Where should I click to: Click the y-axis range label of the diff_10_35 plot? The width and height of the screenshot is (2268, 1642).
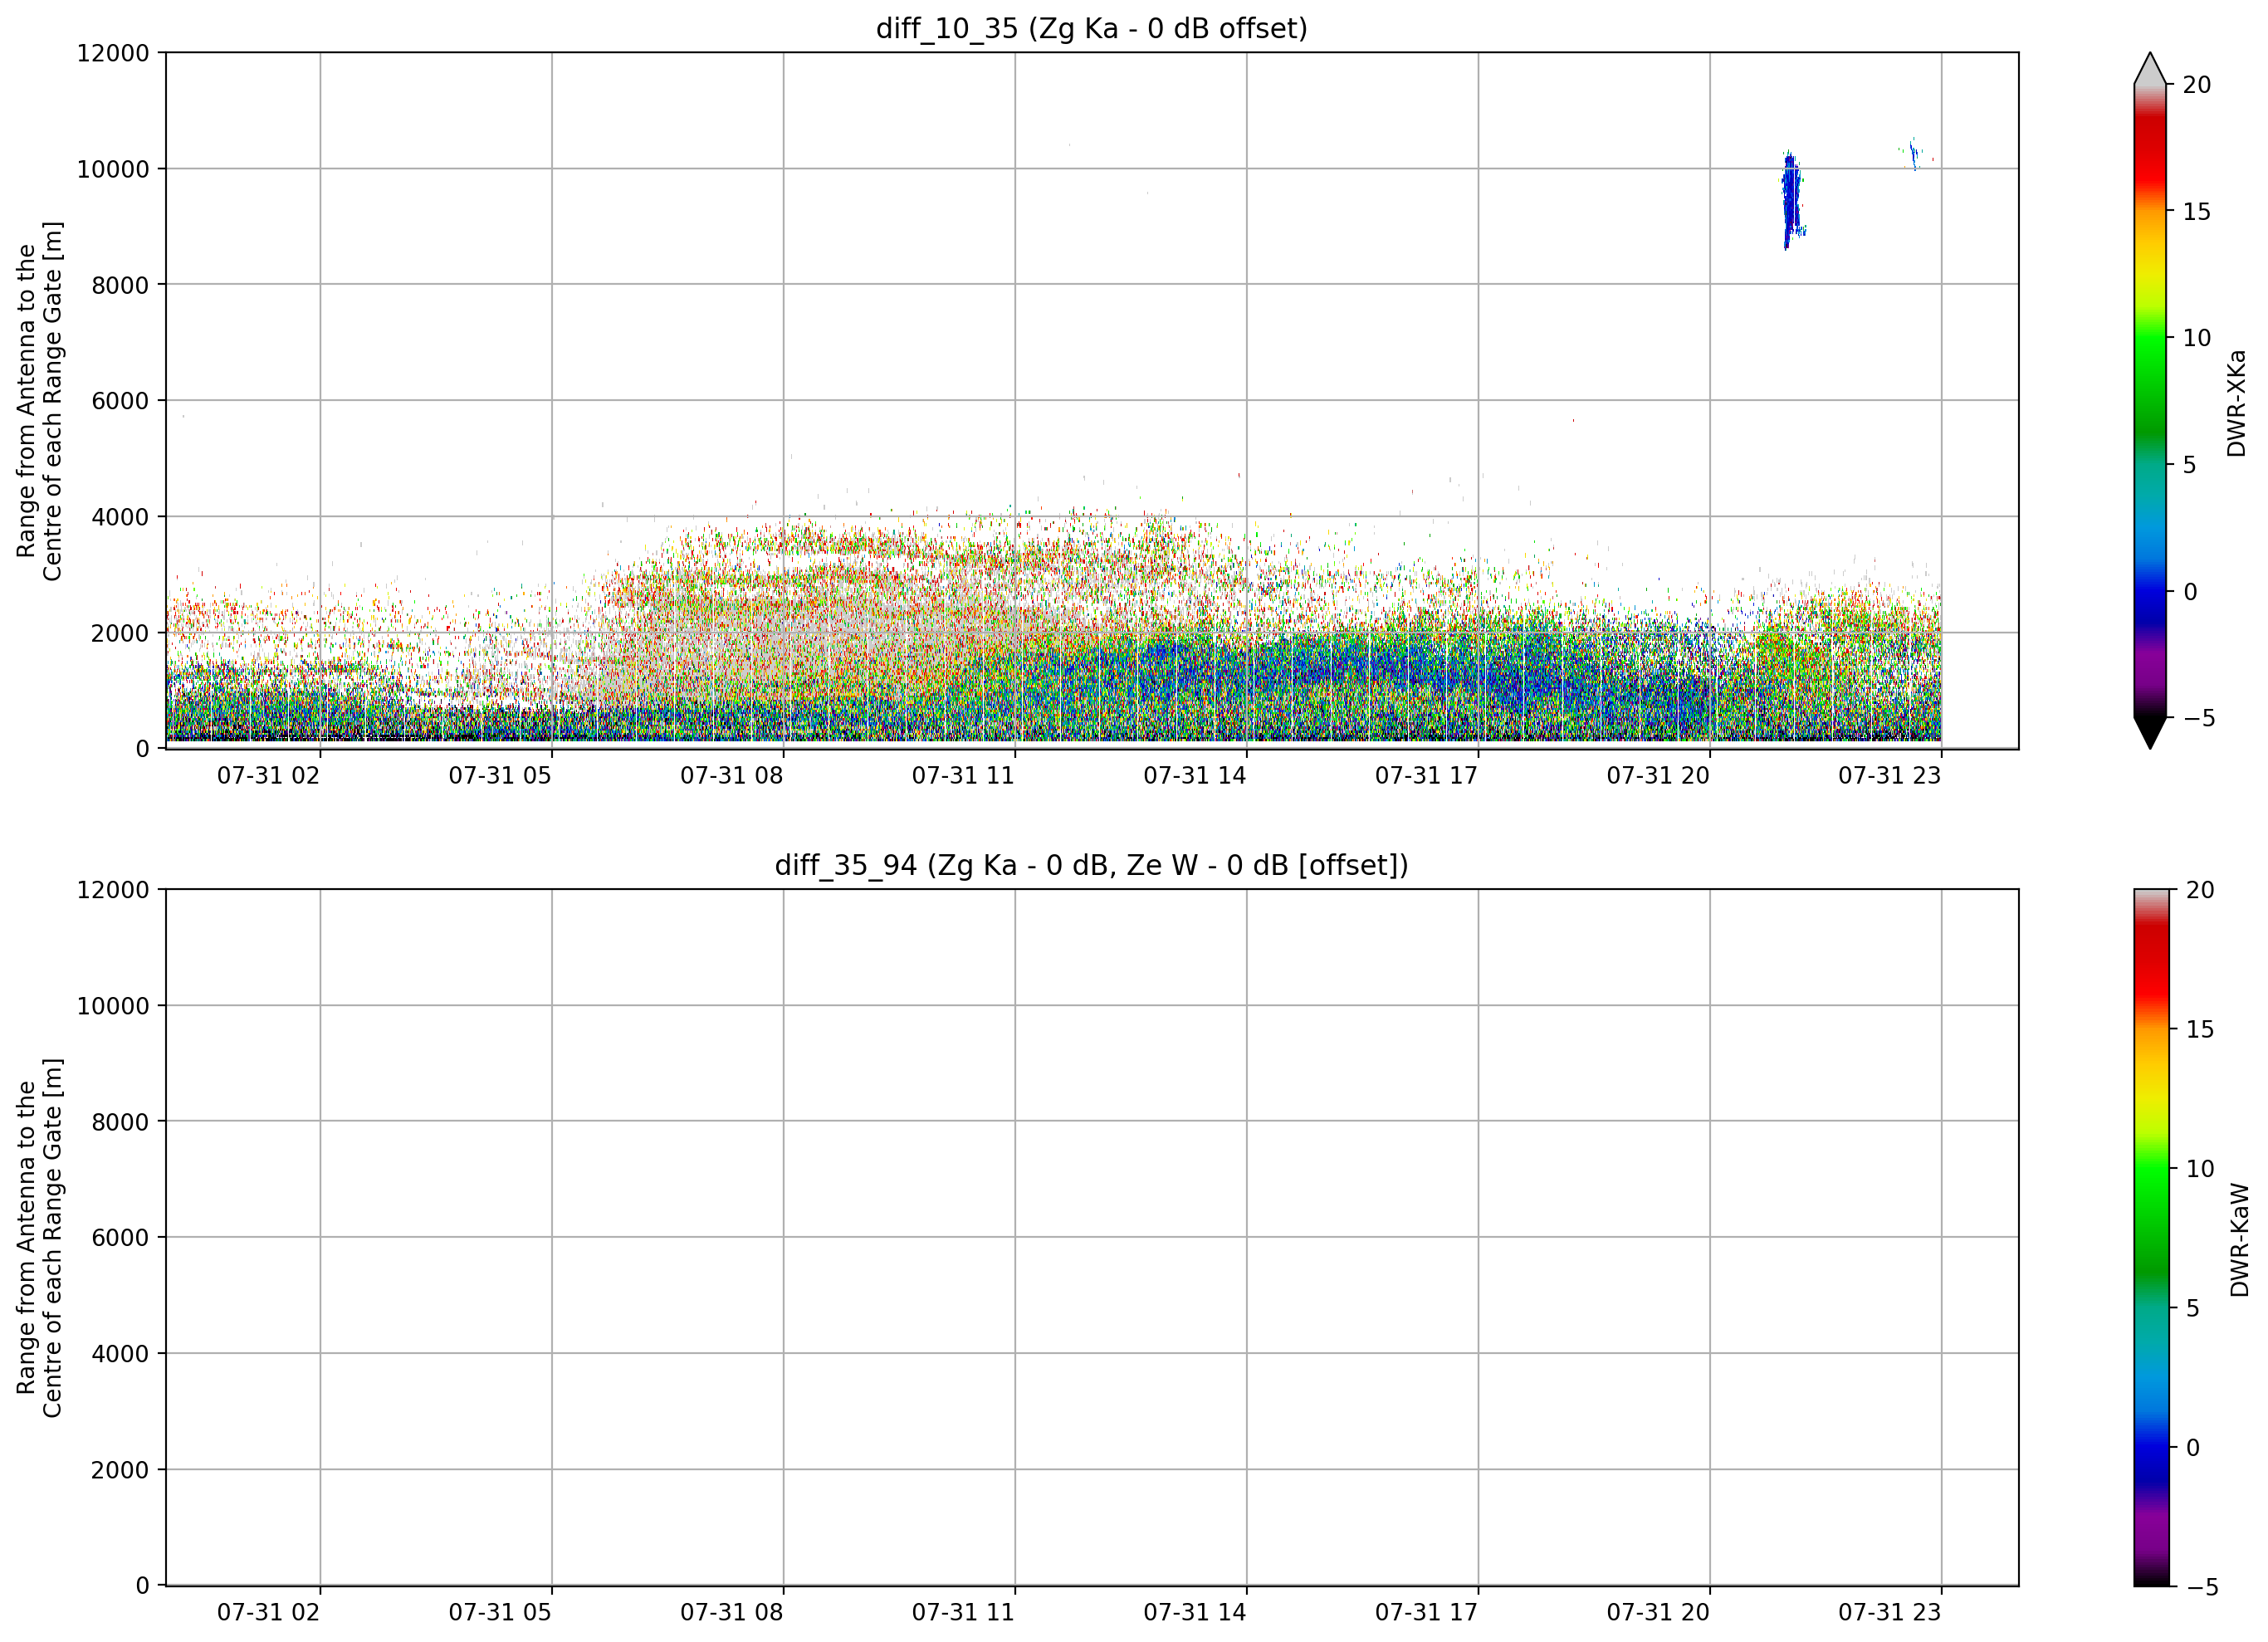click(x=39, y=401)
